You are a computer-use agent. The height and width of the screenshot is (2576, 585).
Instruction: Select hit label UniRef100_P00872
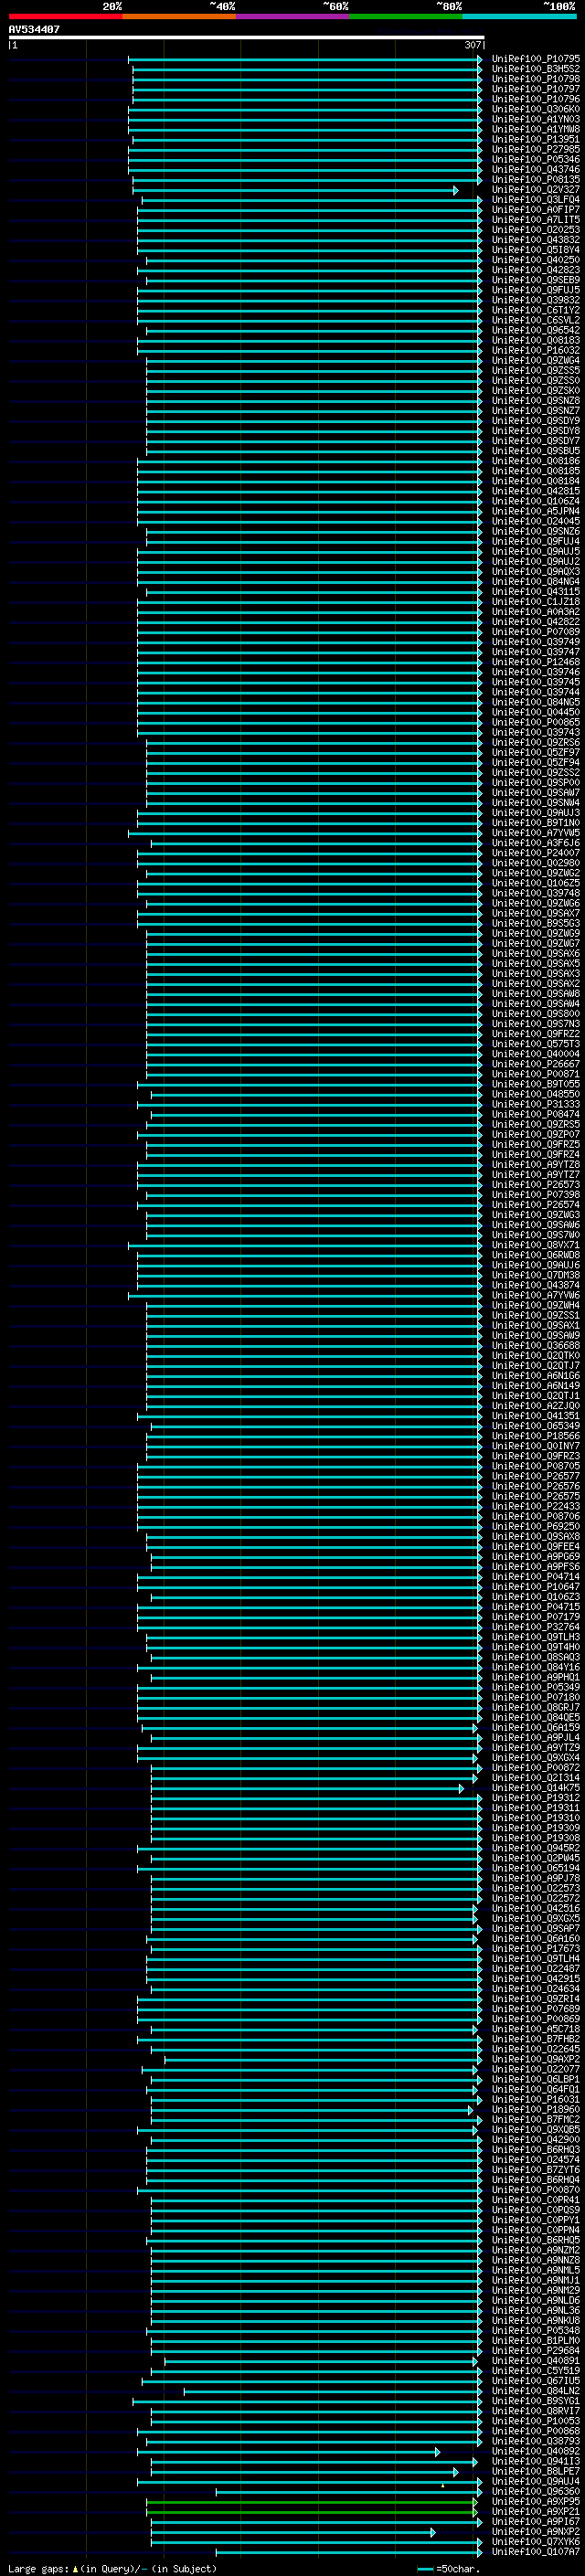tap(535, 1767)
